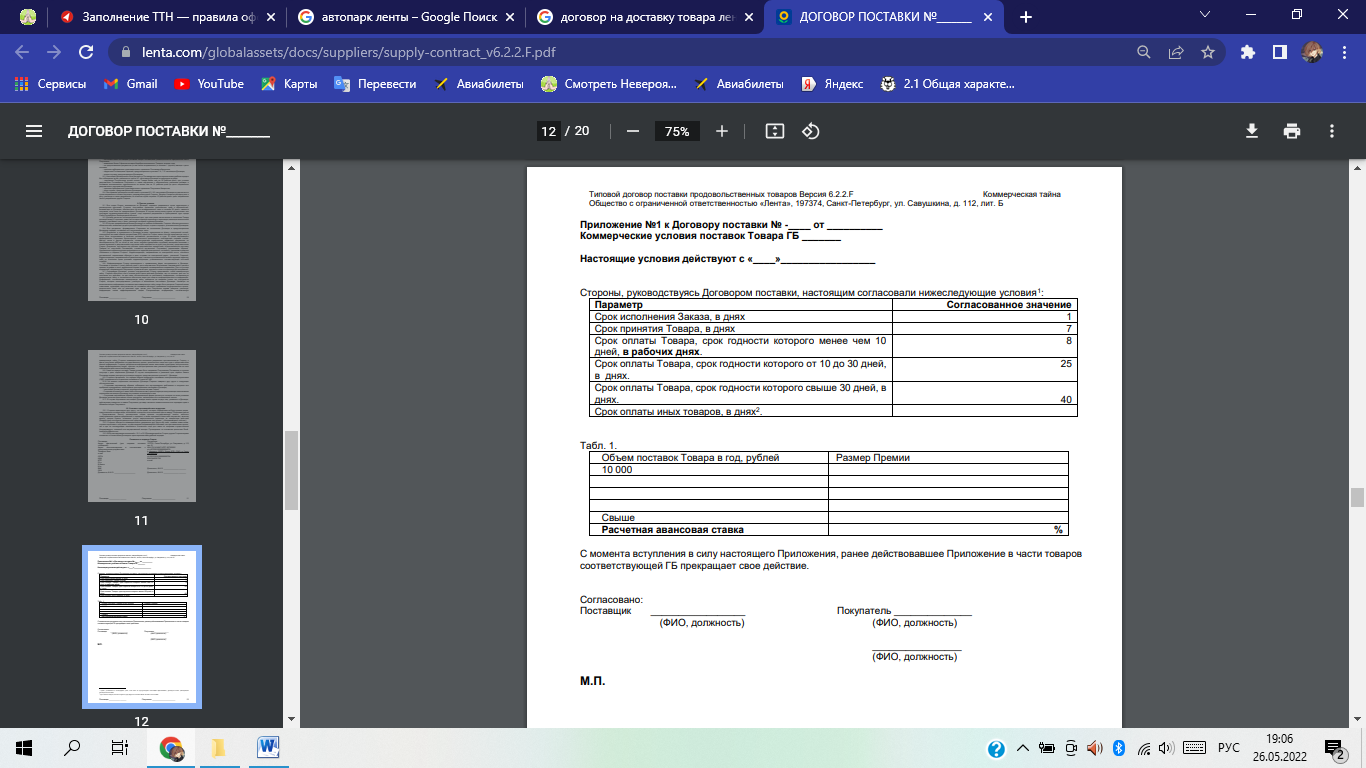Toggle the Chrome side panel
The width and height of the screenshot is (1366, 768).
click(x=1279, y=52)
